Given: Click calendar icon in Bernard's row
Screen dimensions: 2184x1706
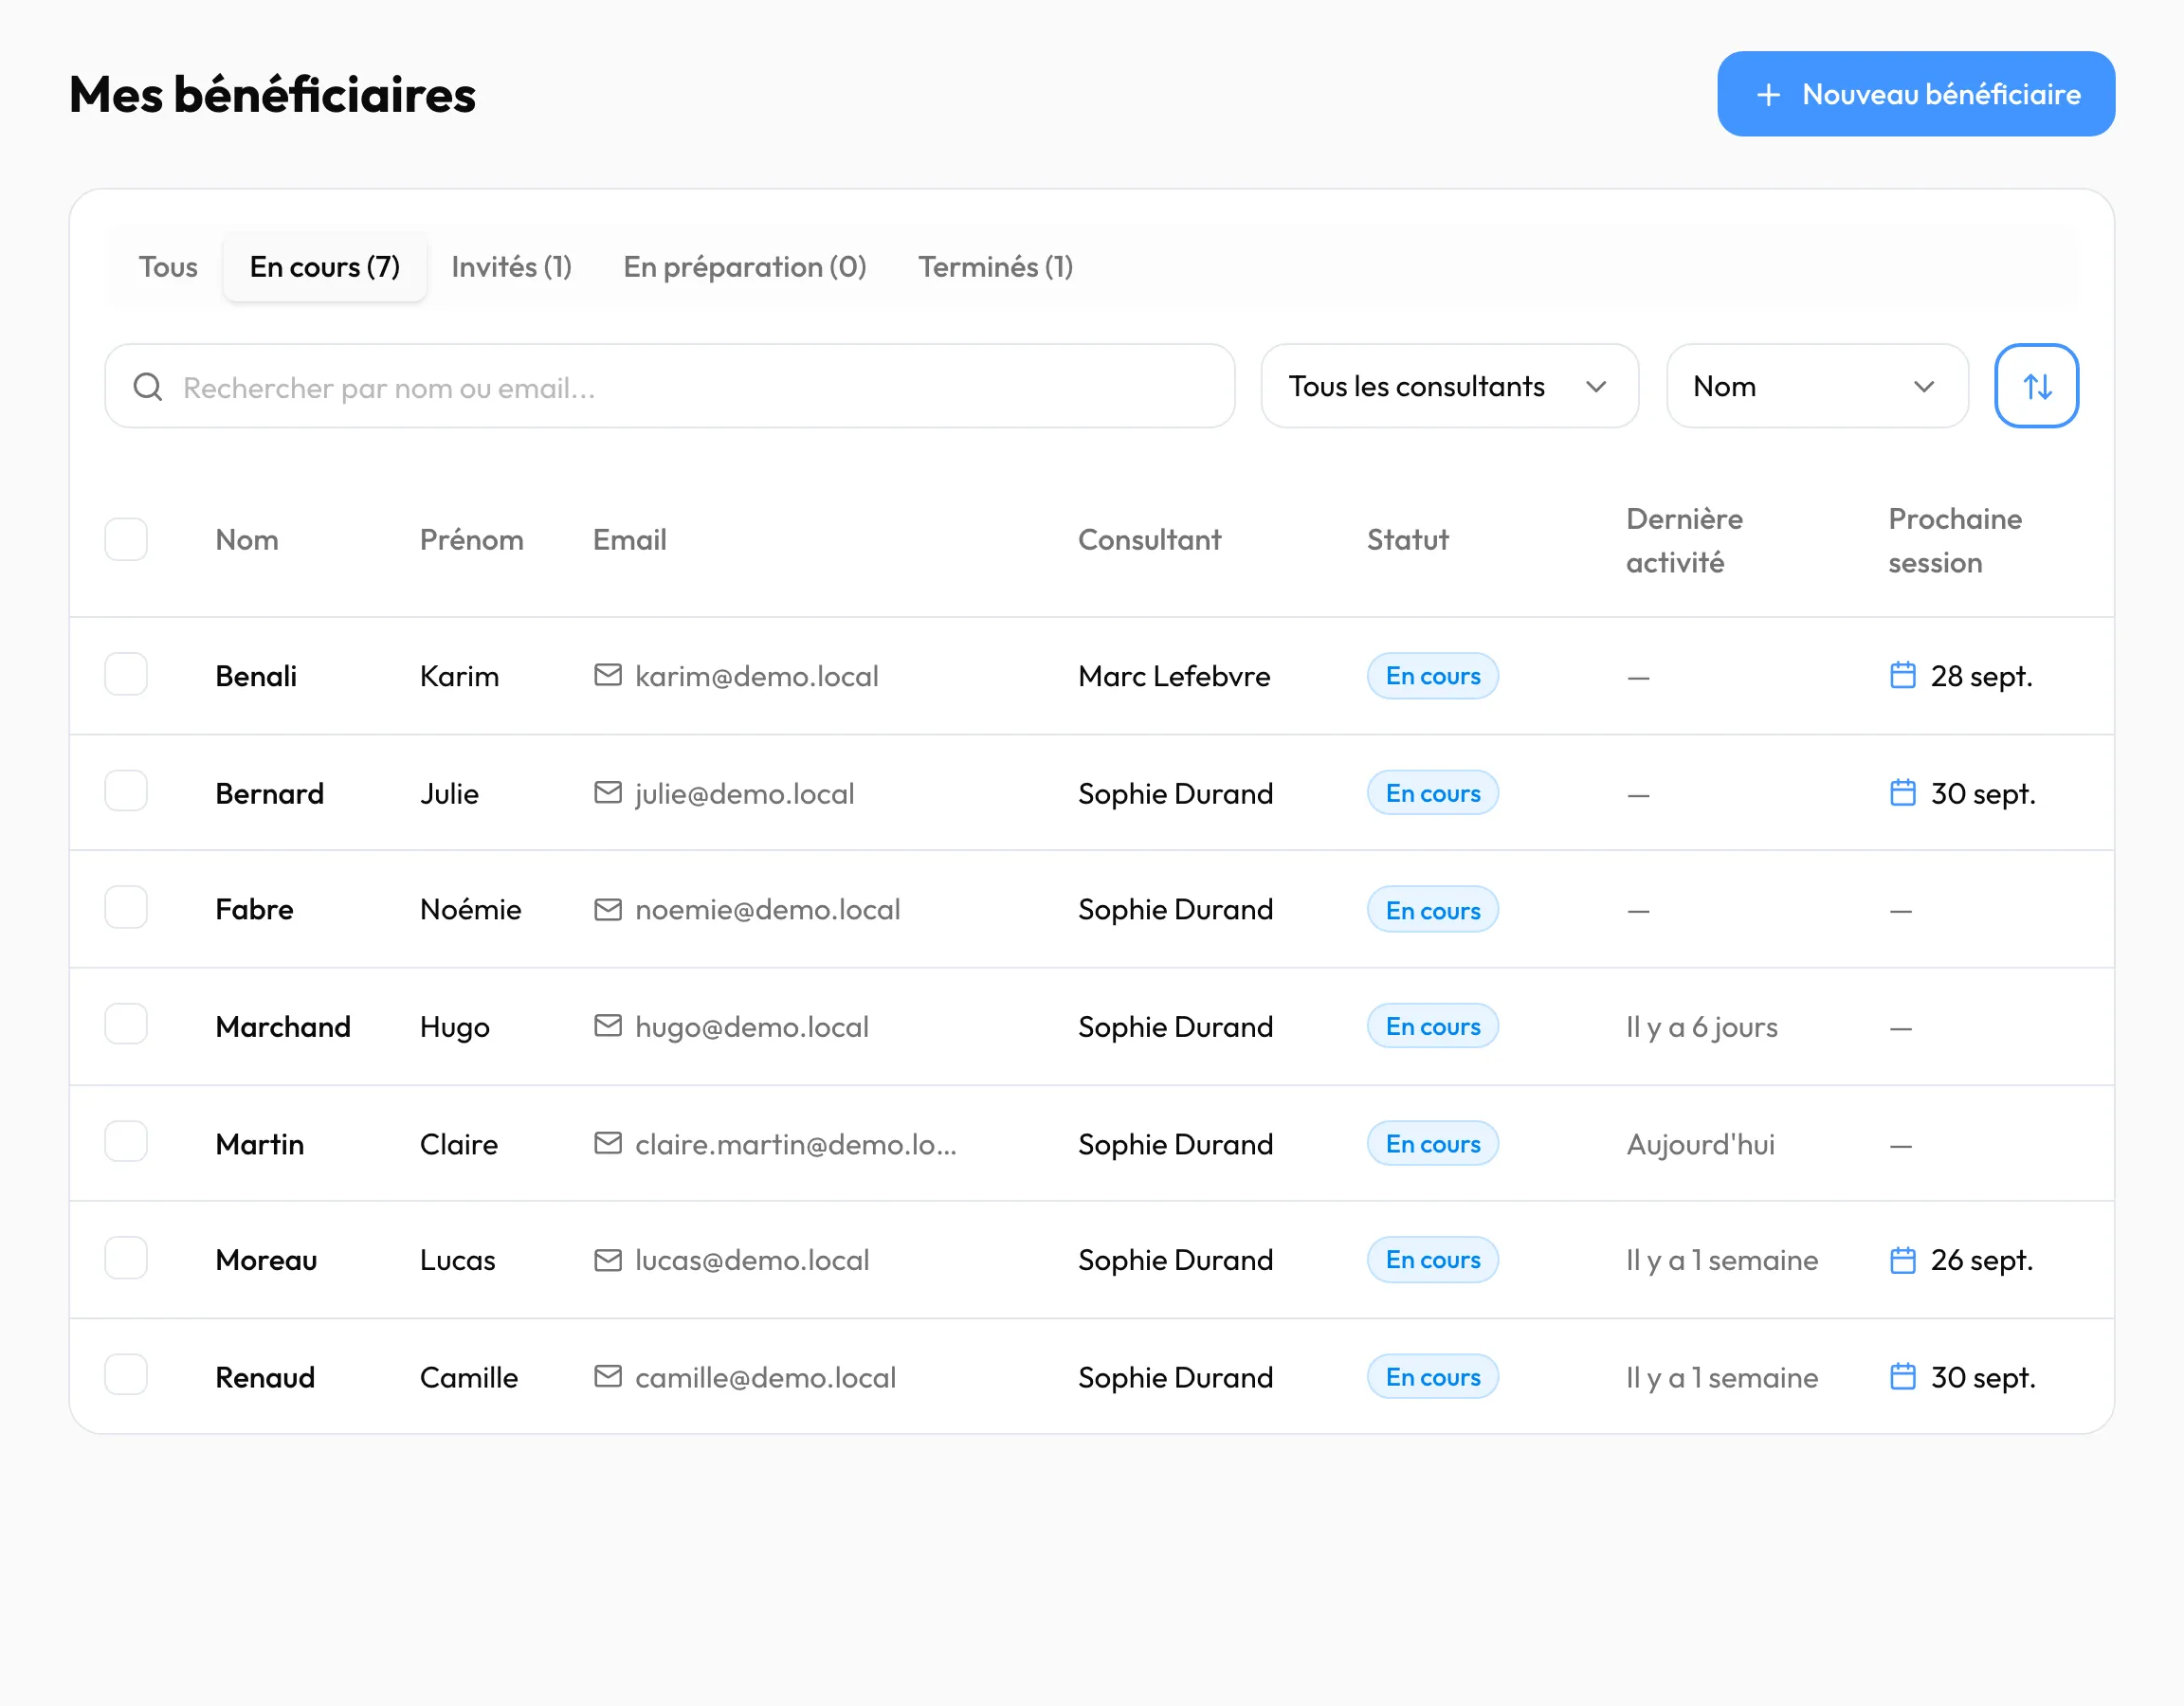Looking at the screenshot, I should coord(1902,792).
